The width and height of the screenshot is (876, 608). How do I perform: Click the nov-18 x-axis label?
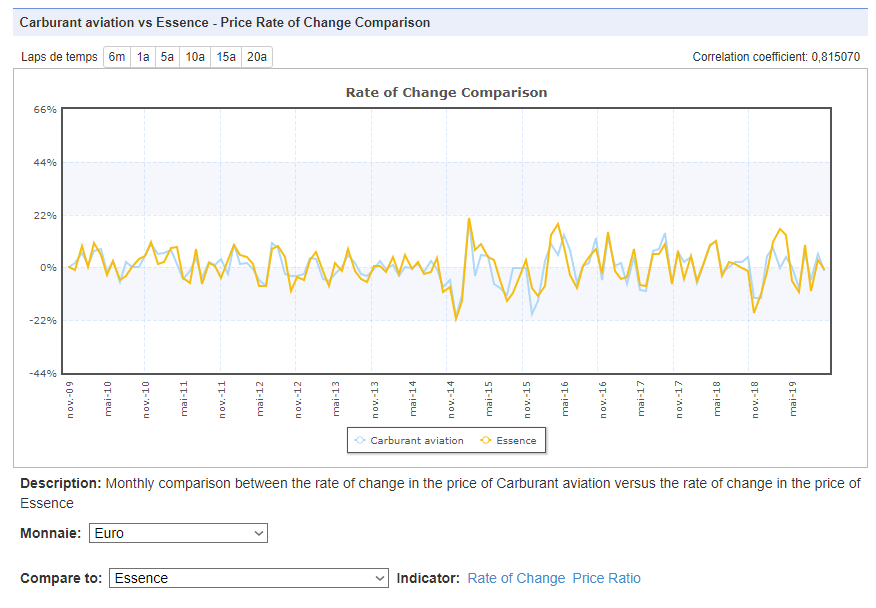(755, 400)
